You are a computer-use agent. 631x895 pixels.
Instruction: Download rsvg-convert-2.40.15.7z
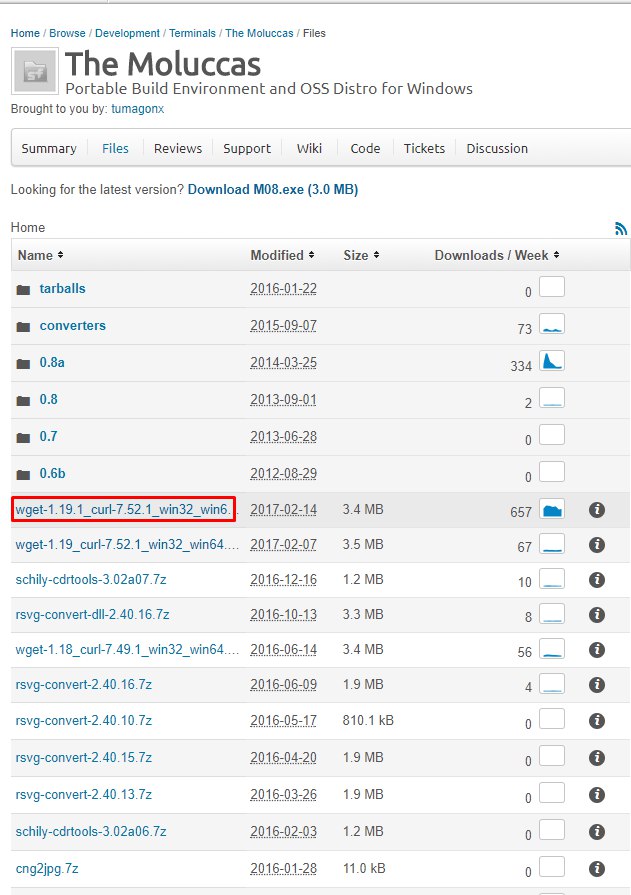(x=84, y=757)
